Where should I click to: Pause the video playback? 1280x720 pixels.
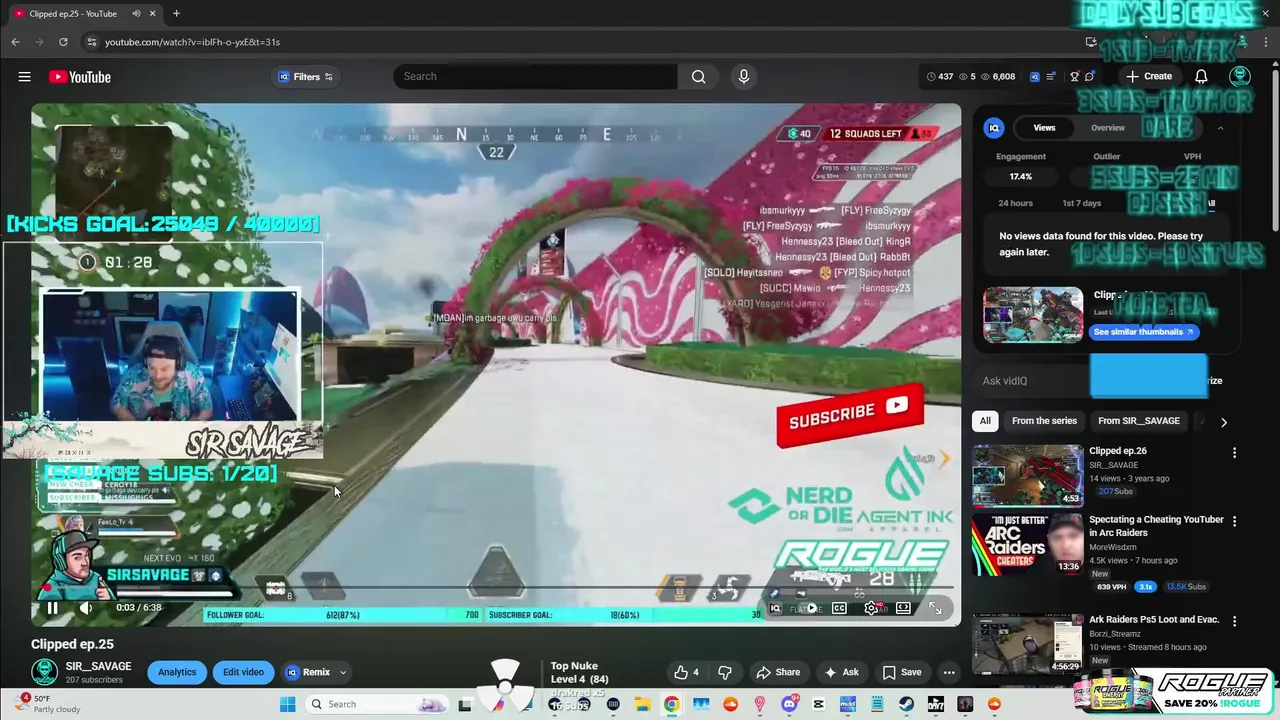pos(52,607)
